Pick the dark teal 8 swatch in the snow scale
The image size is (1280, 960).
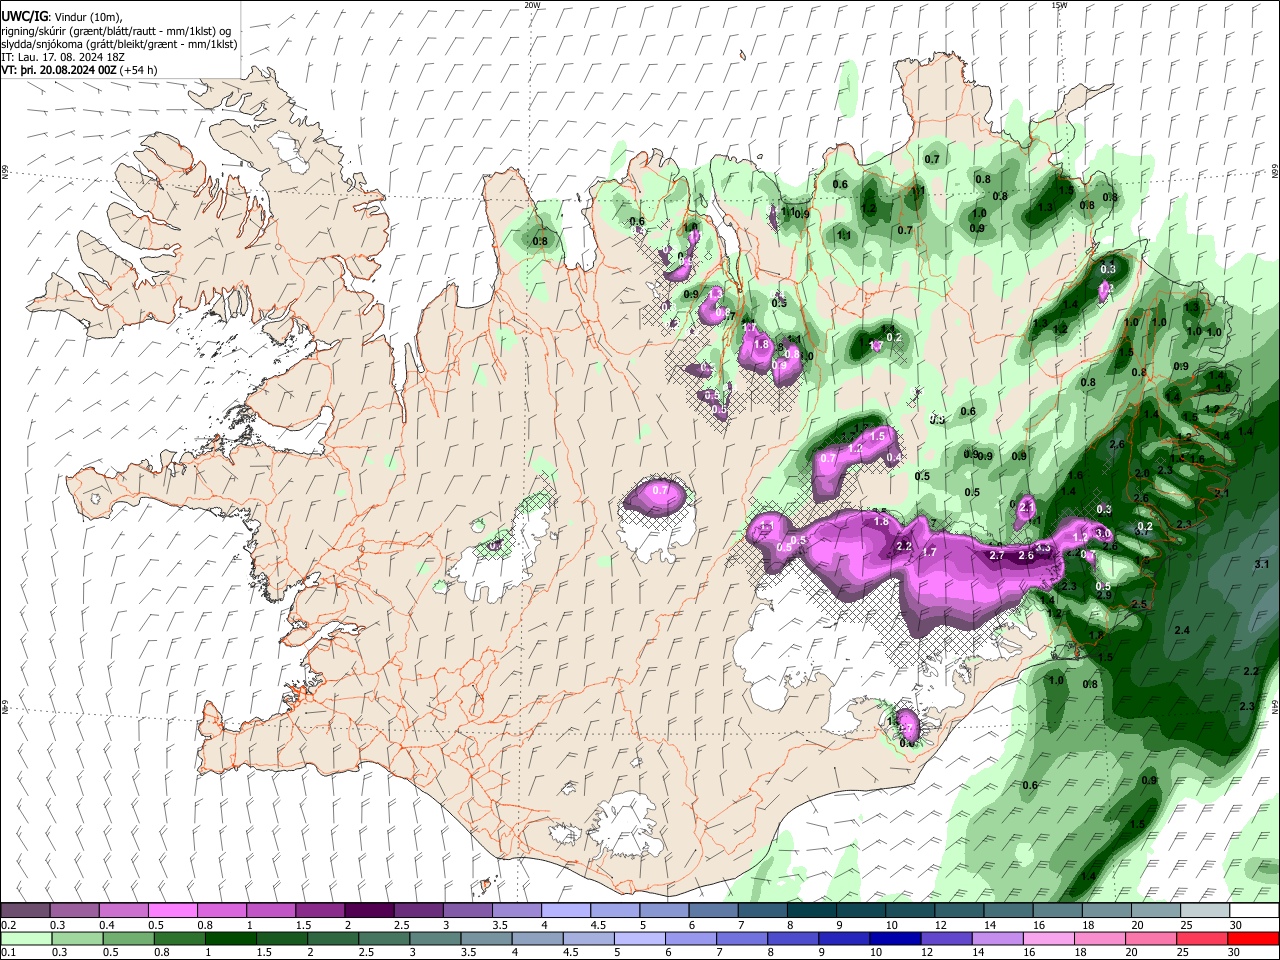pos(811,911)
